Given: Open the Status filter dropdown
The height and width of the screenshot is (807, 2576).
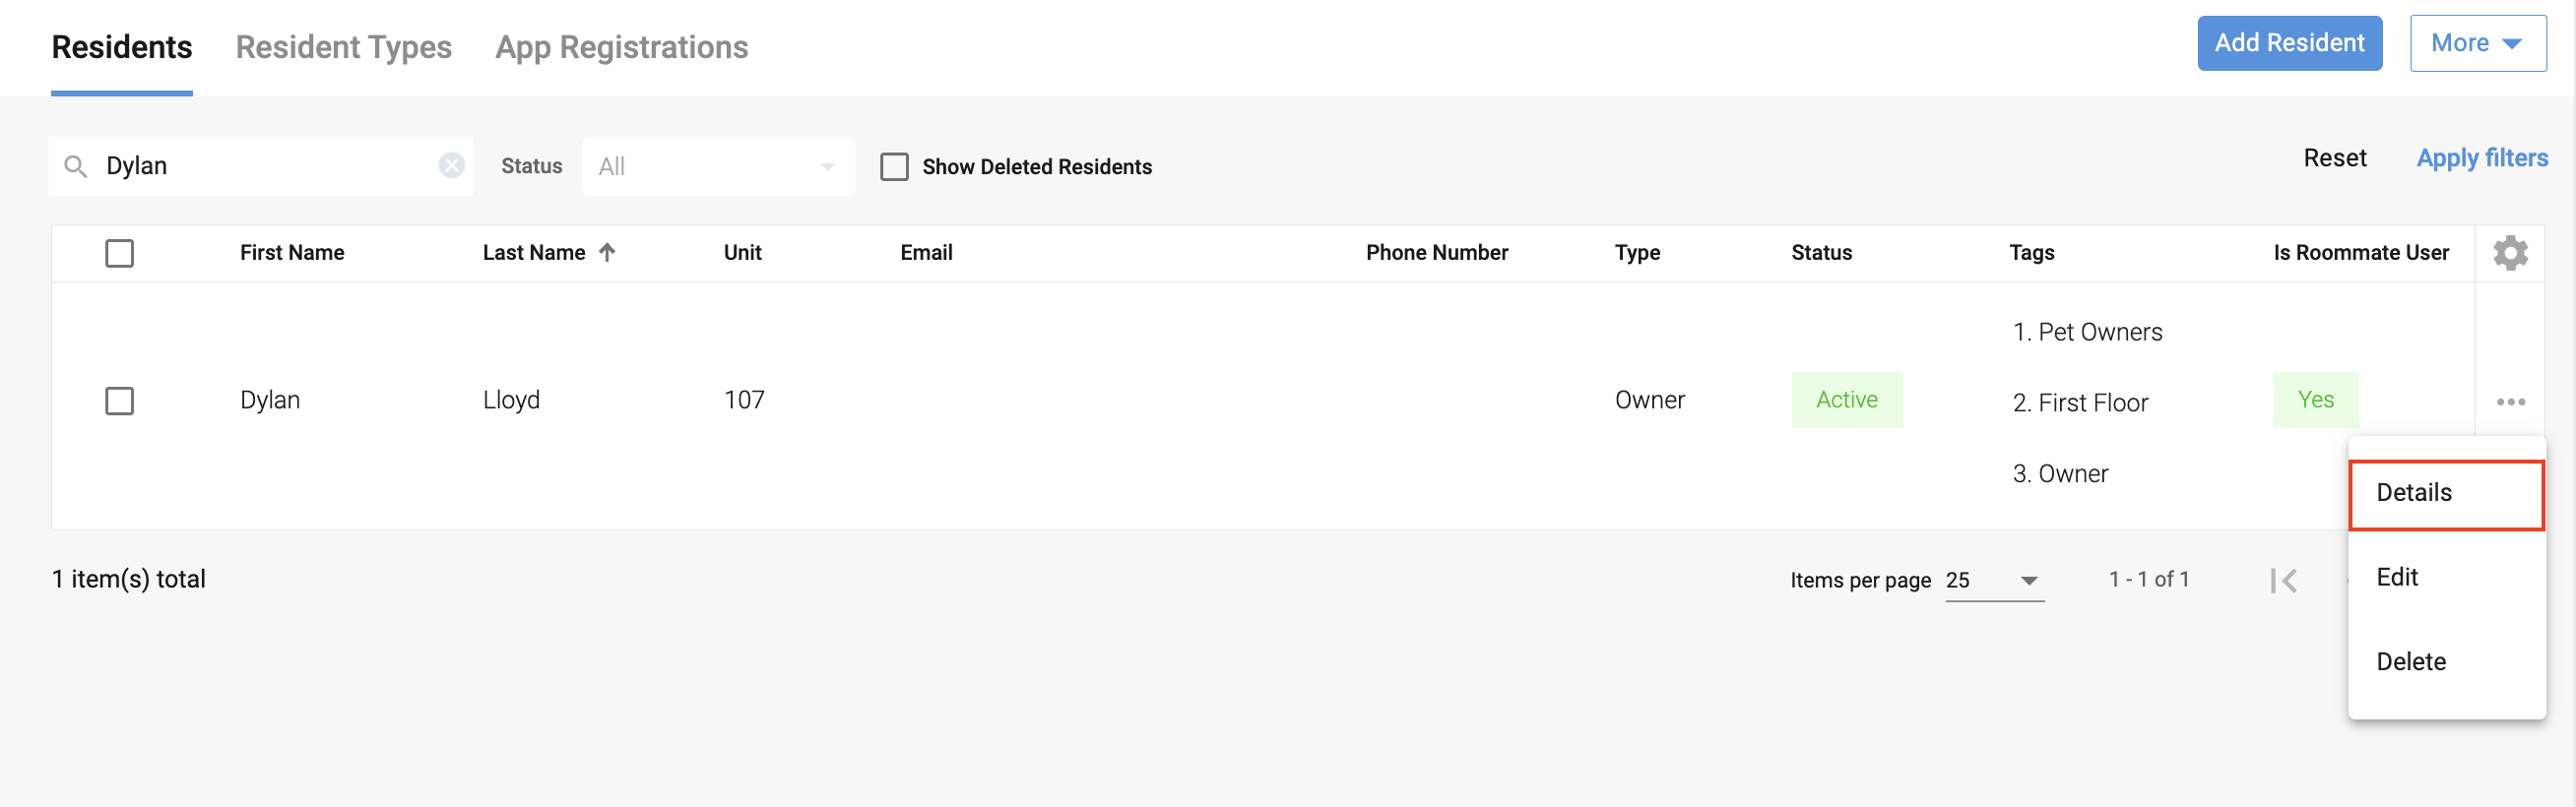Looking at the screenshot, I should pos(717,167).
